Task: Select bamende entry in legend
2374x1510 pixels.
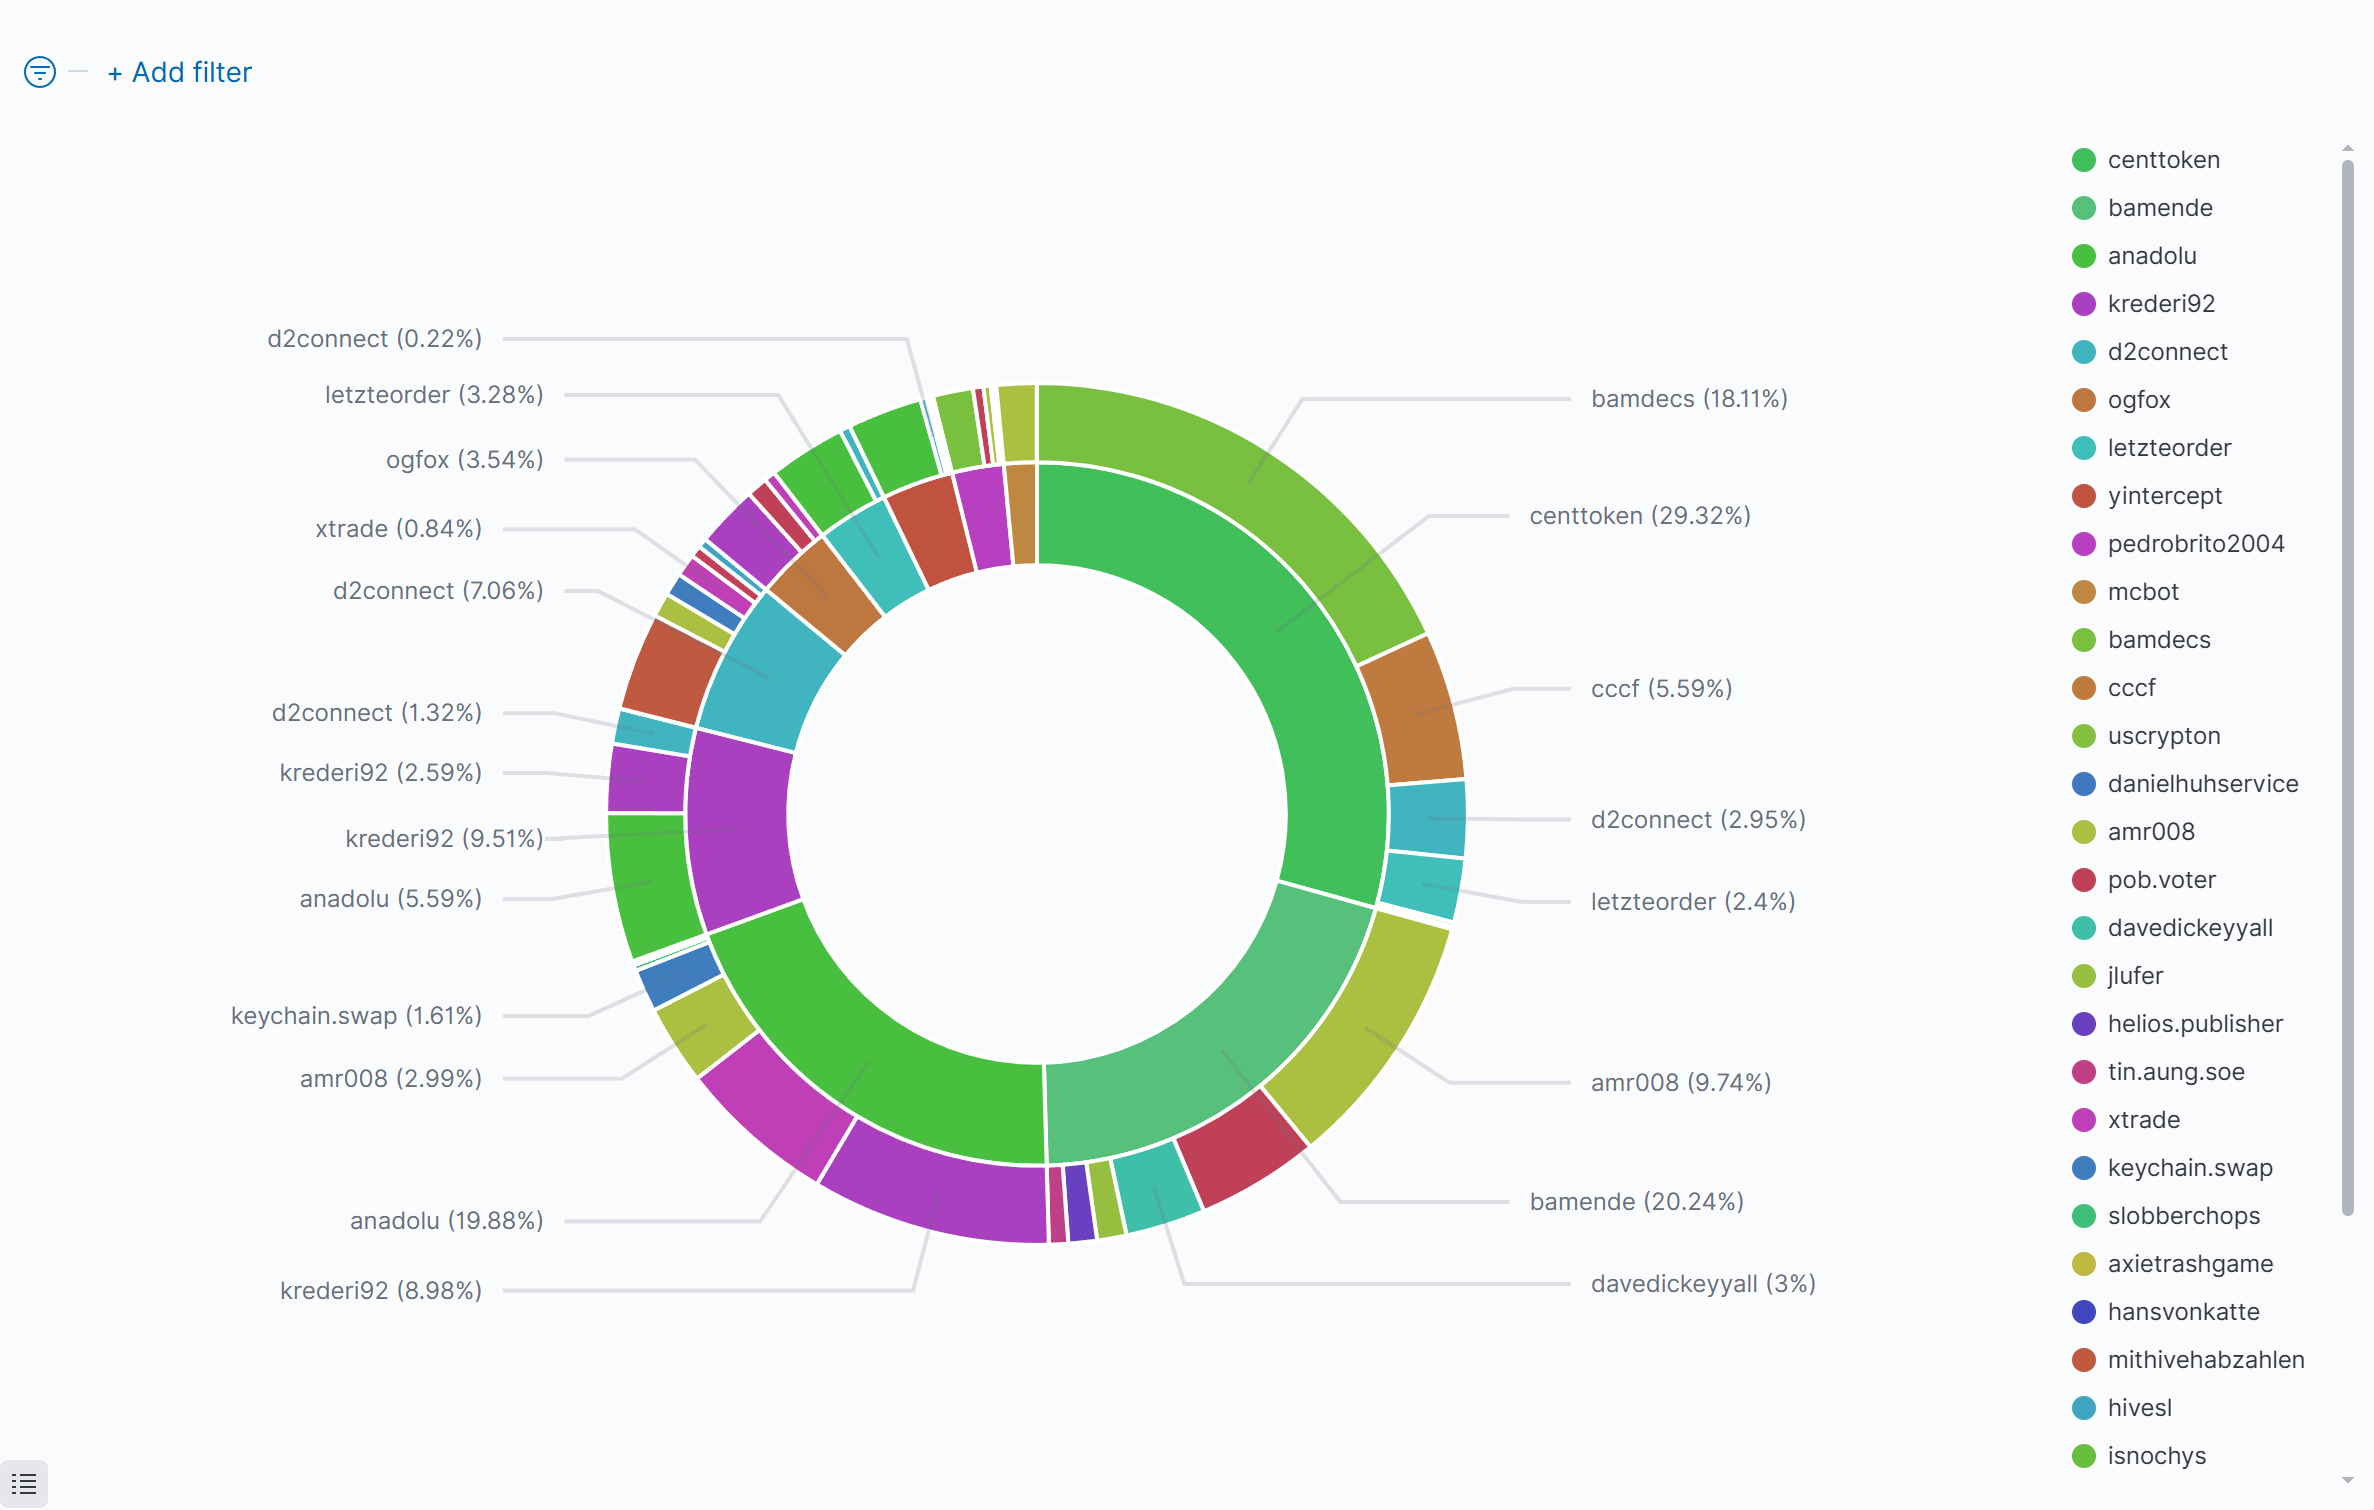Action: [2160, 208]
